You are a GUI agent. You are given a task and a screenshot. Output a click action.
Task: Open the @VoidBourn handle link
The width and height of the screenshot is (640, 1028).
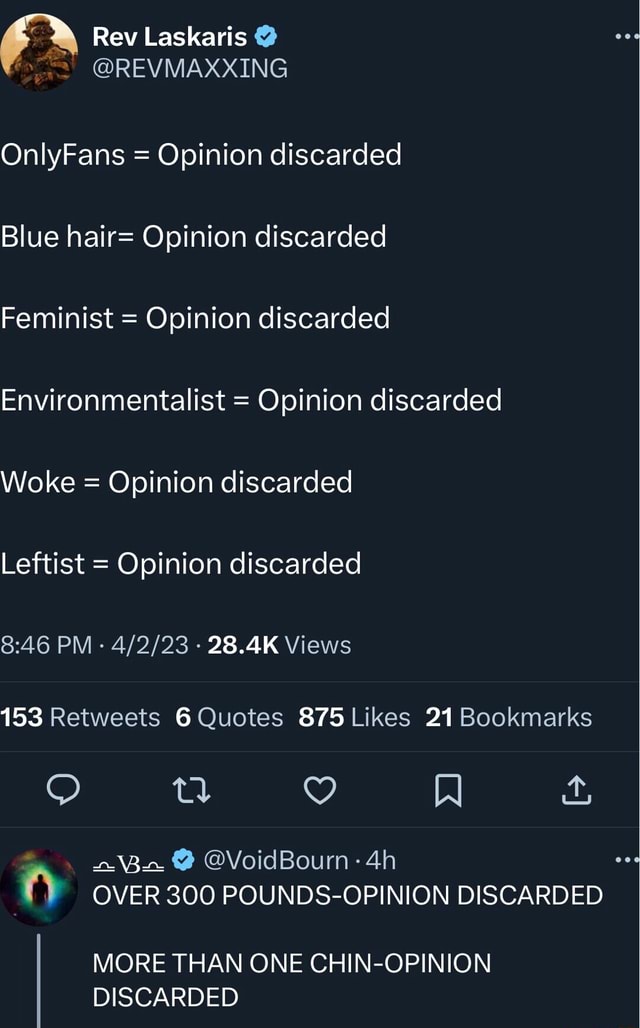275,860
